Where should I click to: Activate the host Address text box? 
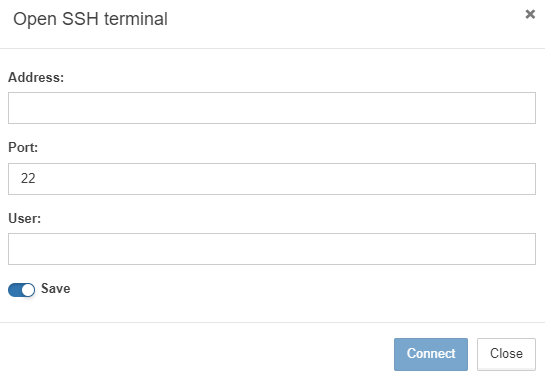click(272, 108)
